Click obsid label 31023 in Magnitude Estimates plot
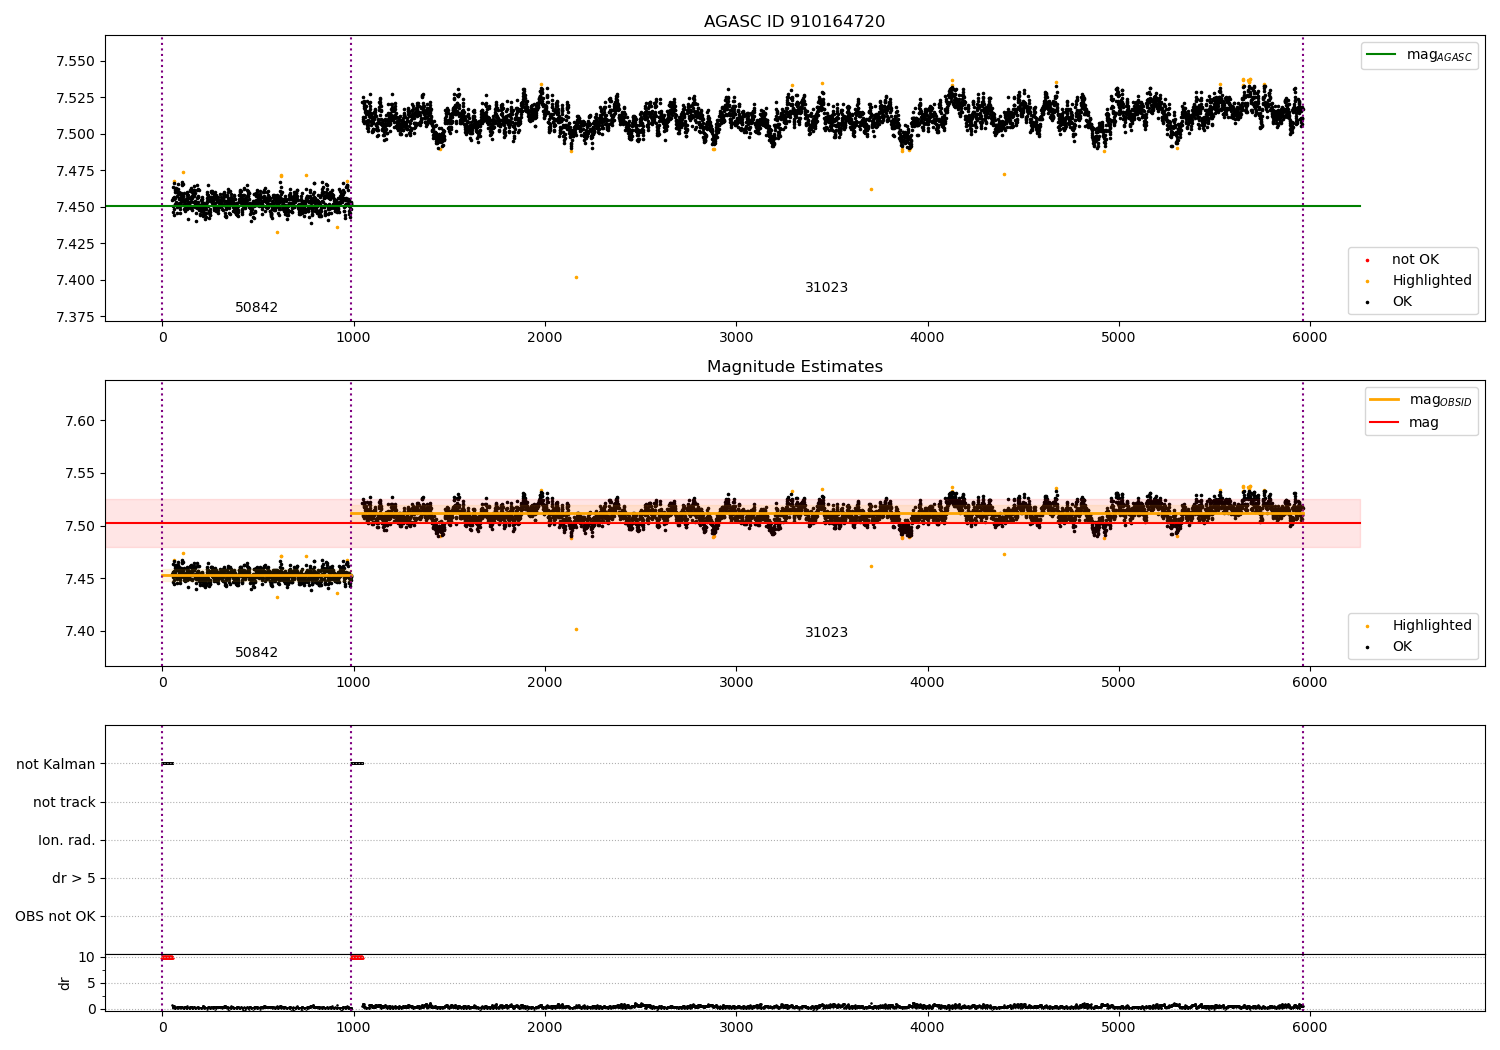This screenshot has height=1050, width=1500. click(826, 633)
